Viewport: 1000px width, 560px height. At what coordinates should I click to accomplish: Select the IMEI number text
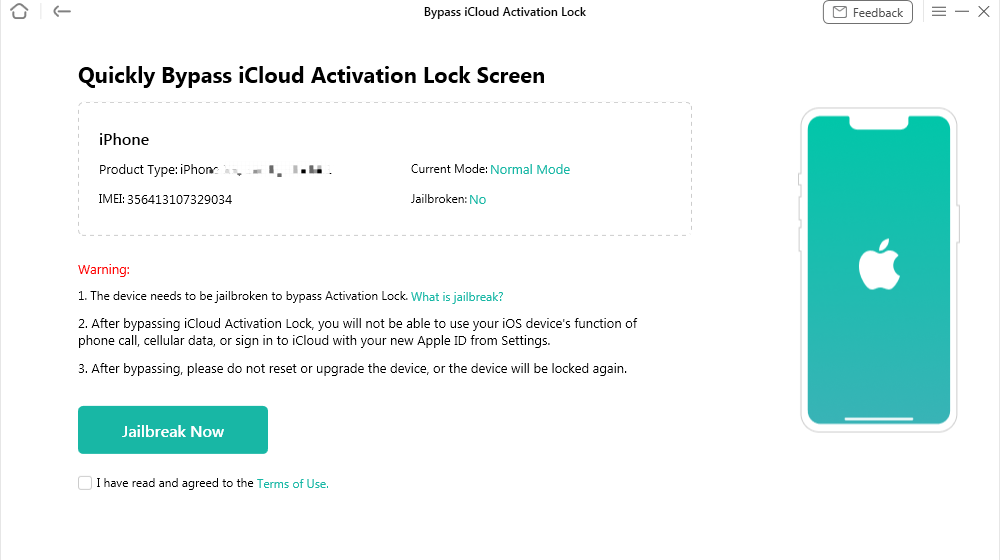click(x=179, y=199)
